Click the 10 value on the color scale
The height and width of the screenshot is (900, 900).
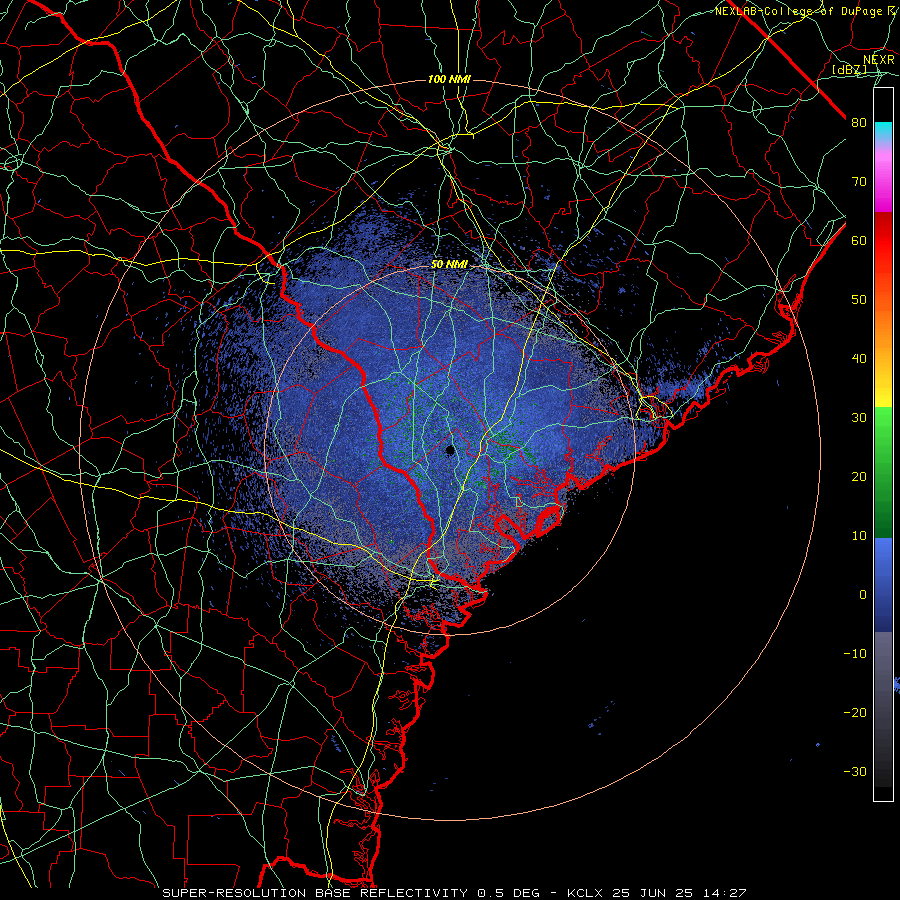click(859, 536)
